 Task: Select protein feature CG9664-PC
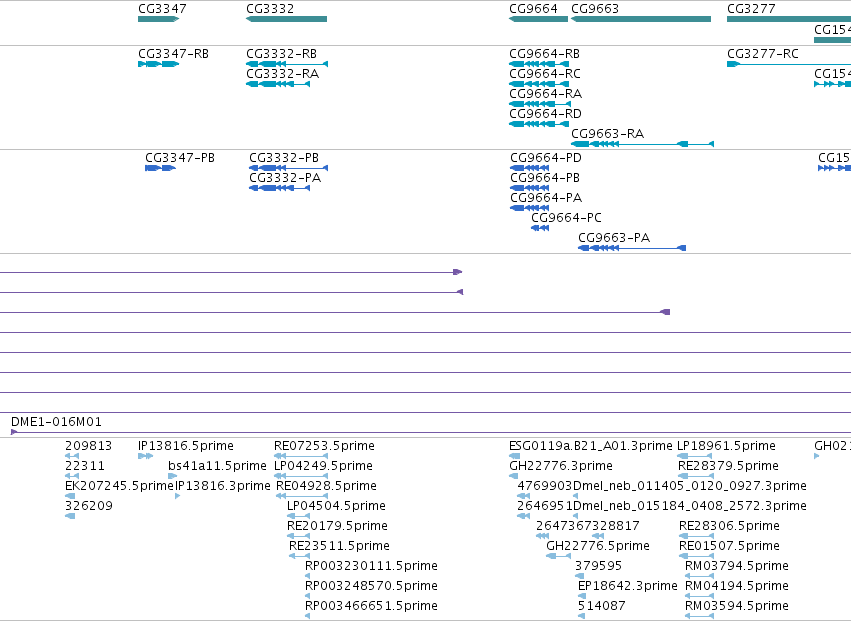(x=540, y=228)
